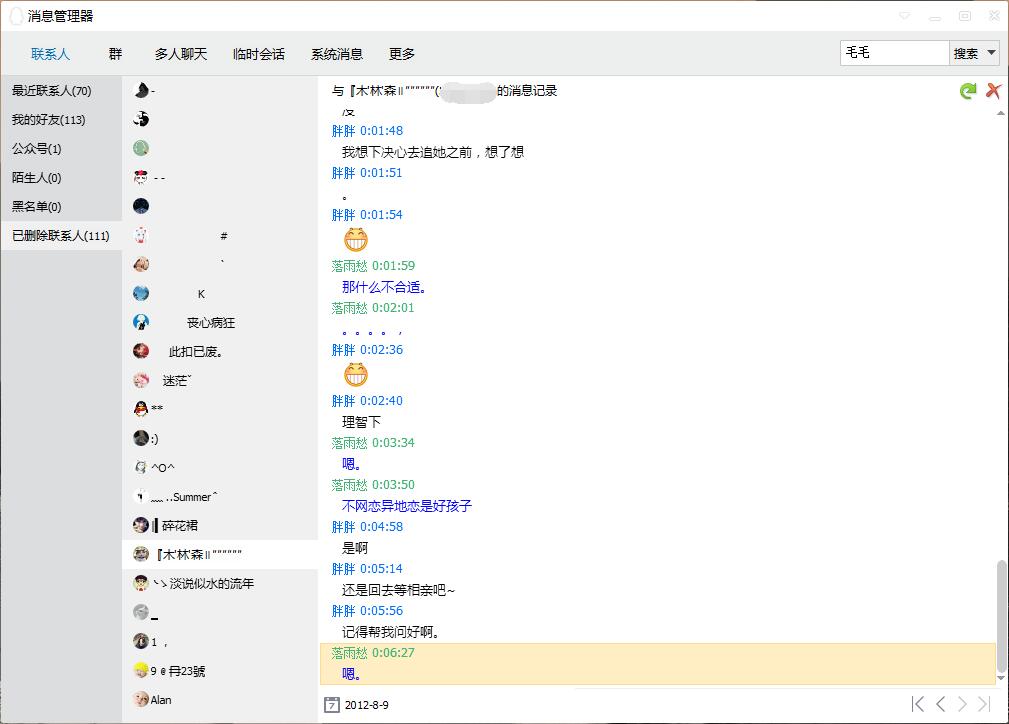Expand the search type dropdown arrow
1009x724 pixels.
tap(992, 53)
